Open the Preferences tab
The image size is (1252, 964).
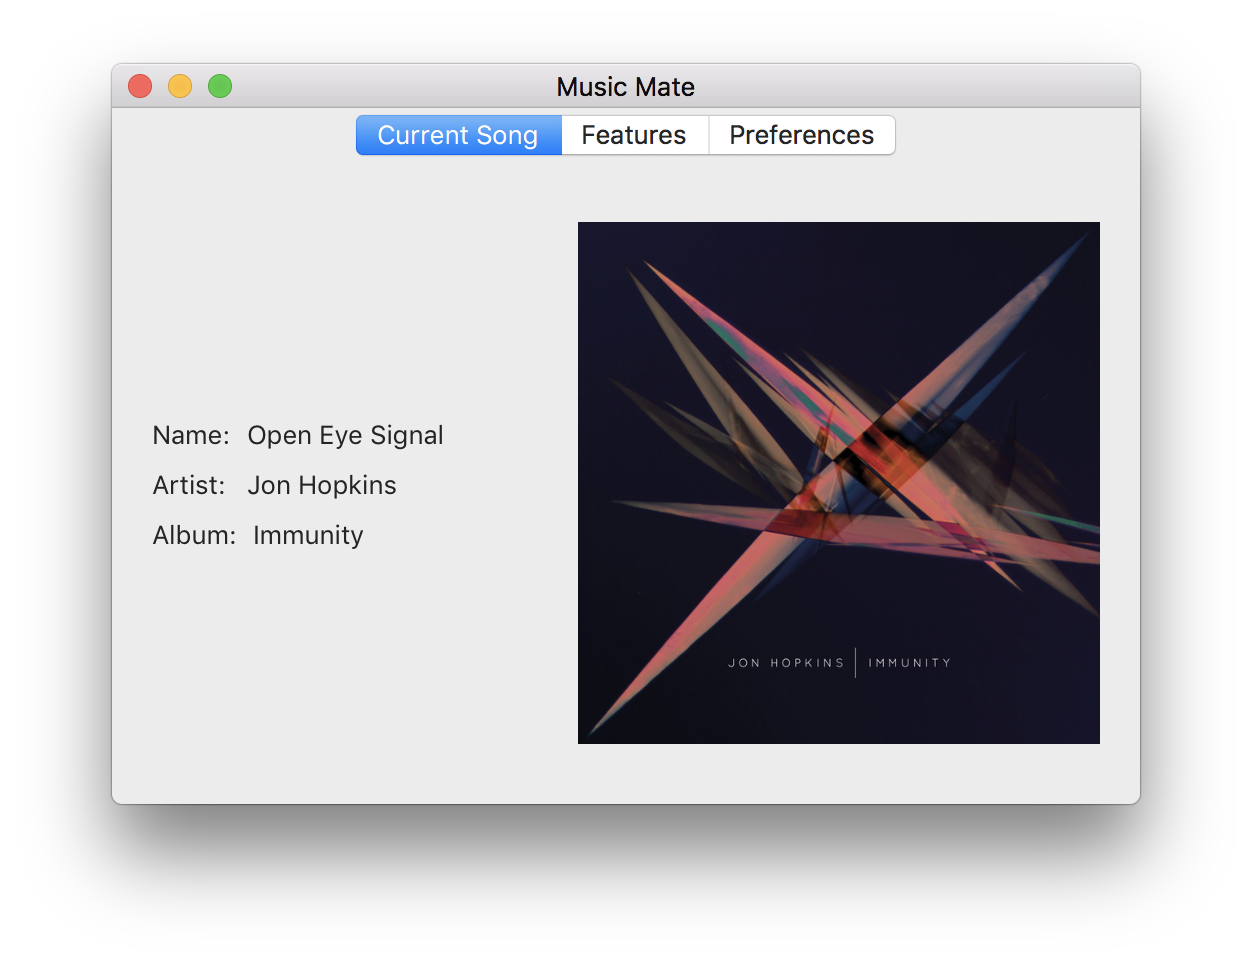[802, 135]
